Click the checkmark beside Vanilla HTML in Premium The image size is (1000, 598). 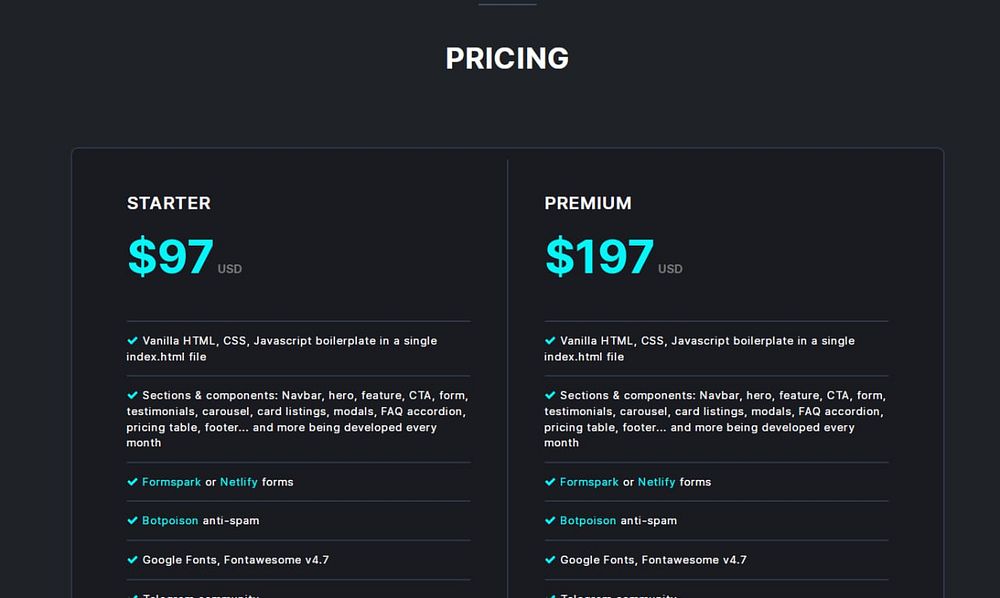[x=550, y=341]
